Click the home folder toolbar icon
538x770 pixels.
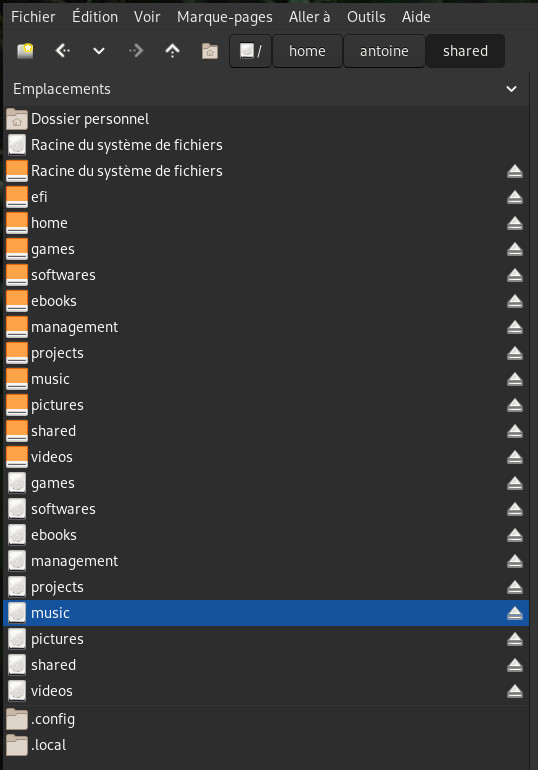pyautogui.click(x=210, y=51)
